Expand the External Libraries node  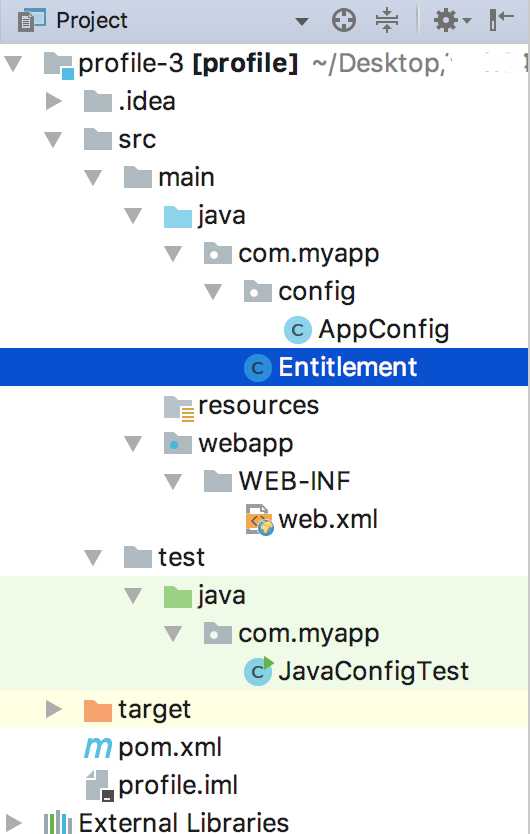[x=14, y=822]
